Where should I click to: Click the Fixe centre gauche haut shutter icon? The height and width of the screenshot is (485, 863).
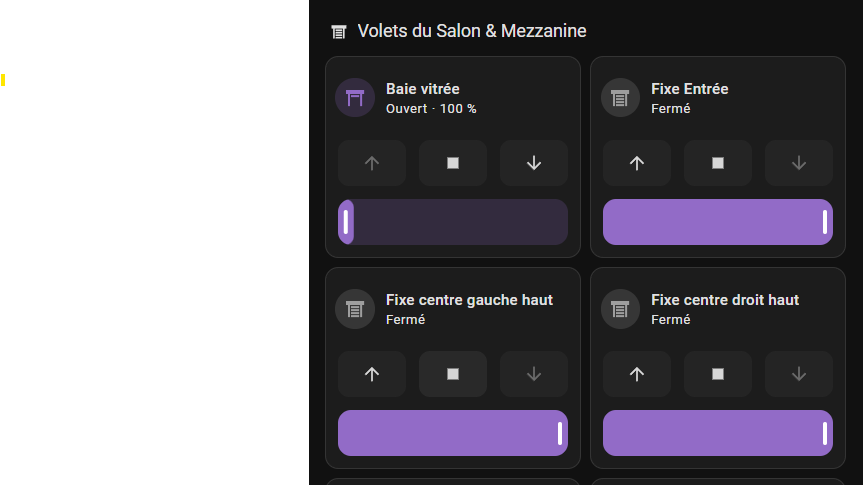tap(355, 309)
